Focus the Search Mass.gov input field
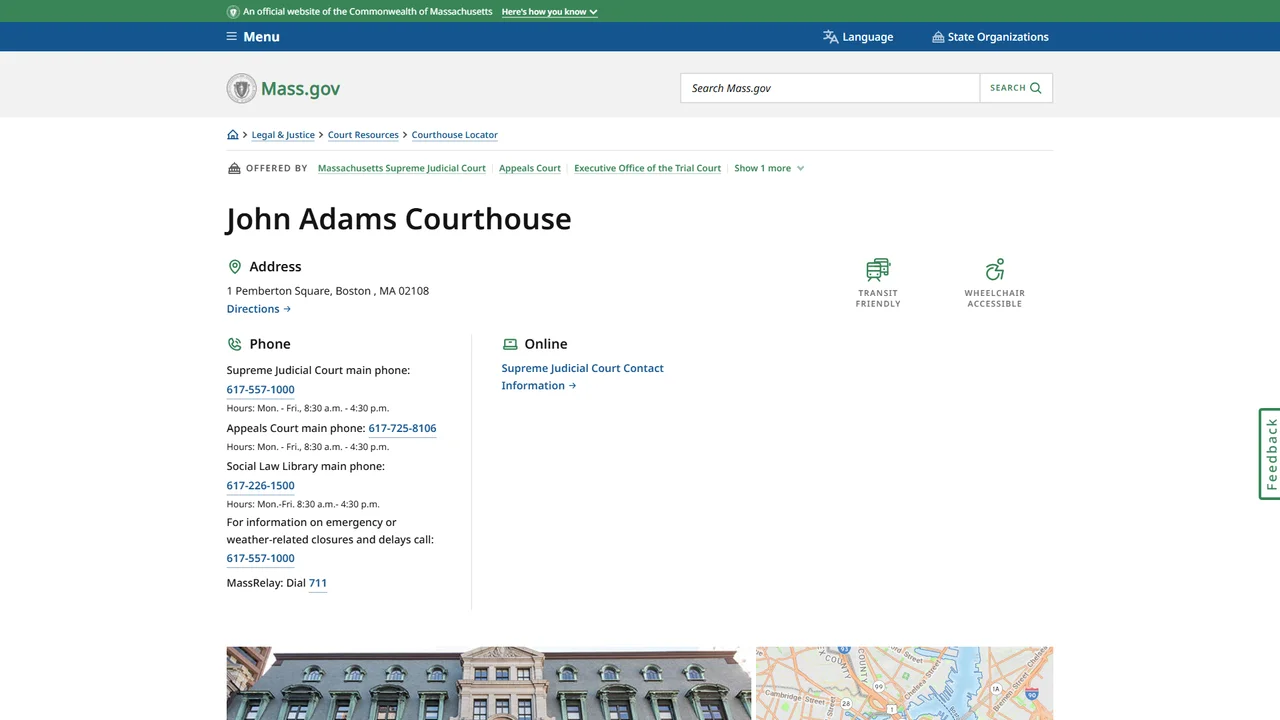Screen dimensions: 1280x720 [830, 88]
